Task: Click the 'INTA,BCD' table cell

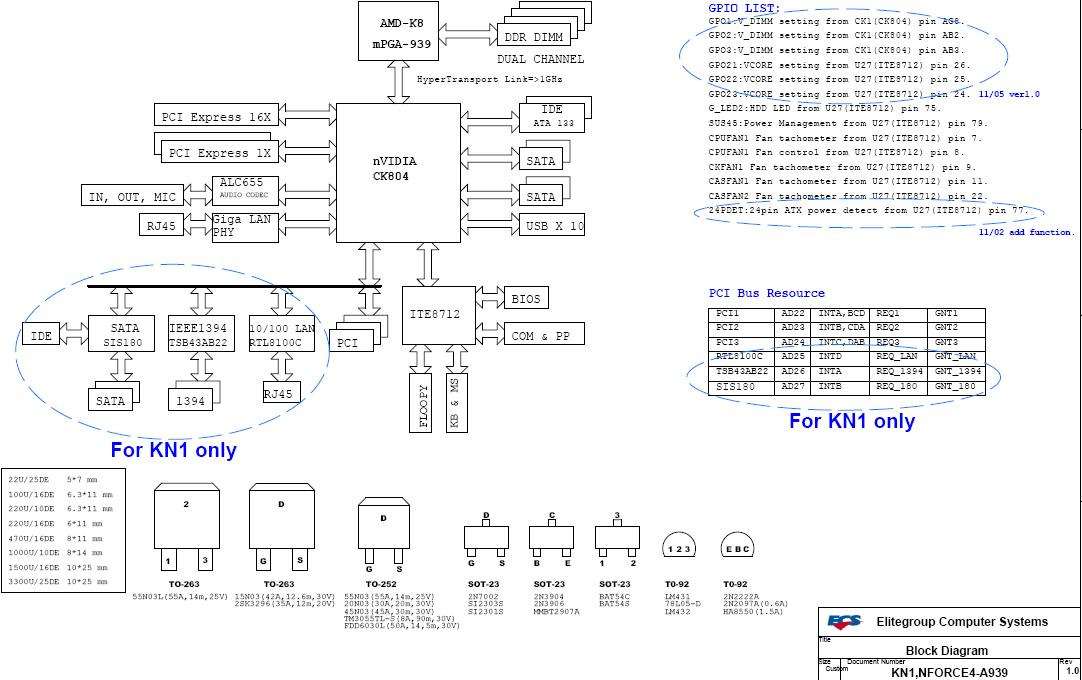Action: pos(841,313)
